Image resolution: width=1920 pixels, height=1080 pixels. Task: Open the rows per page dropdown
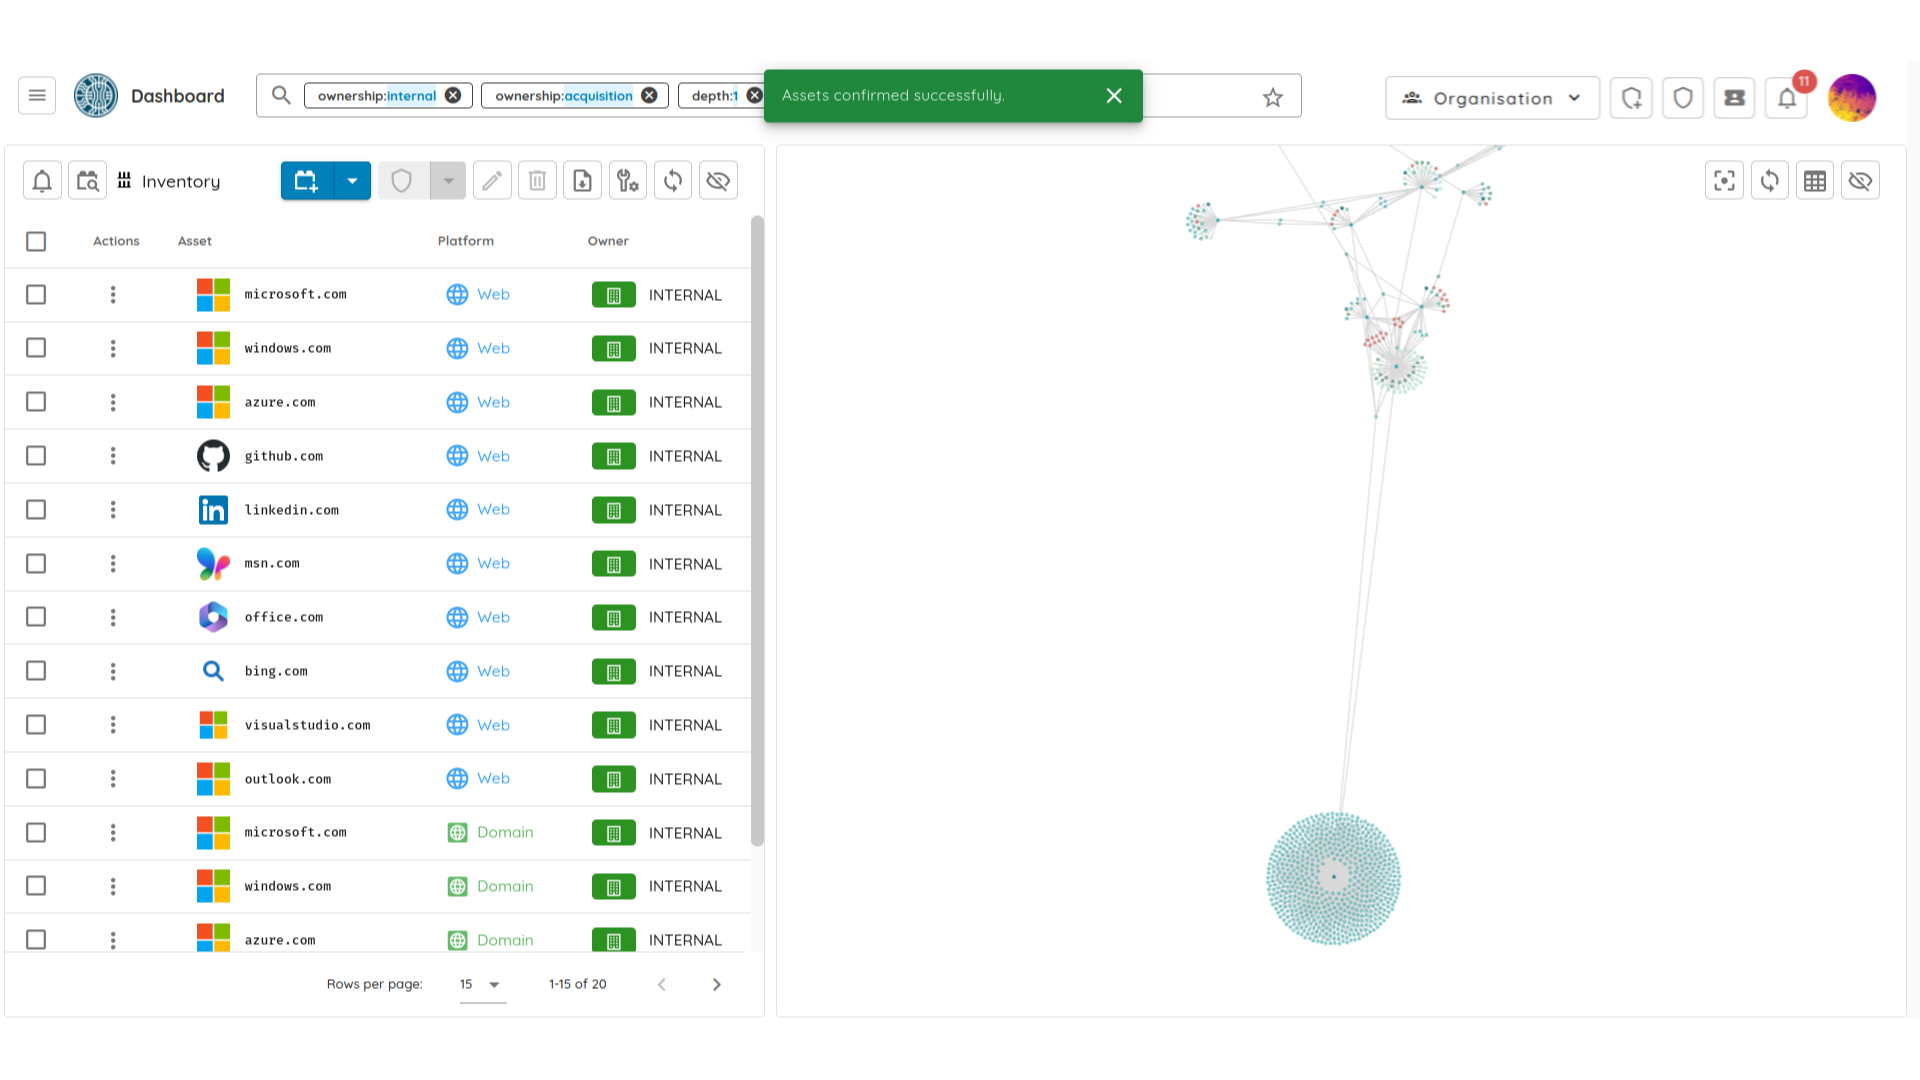(481, 984)
